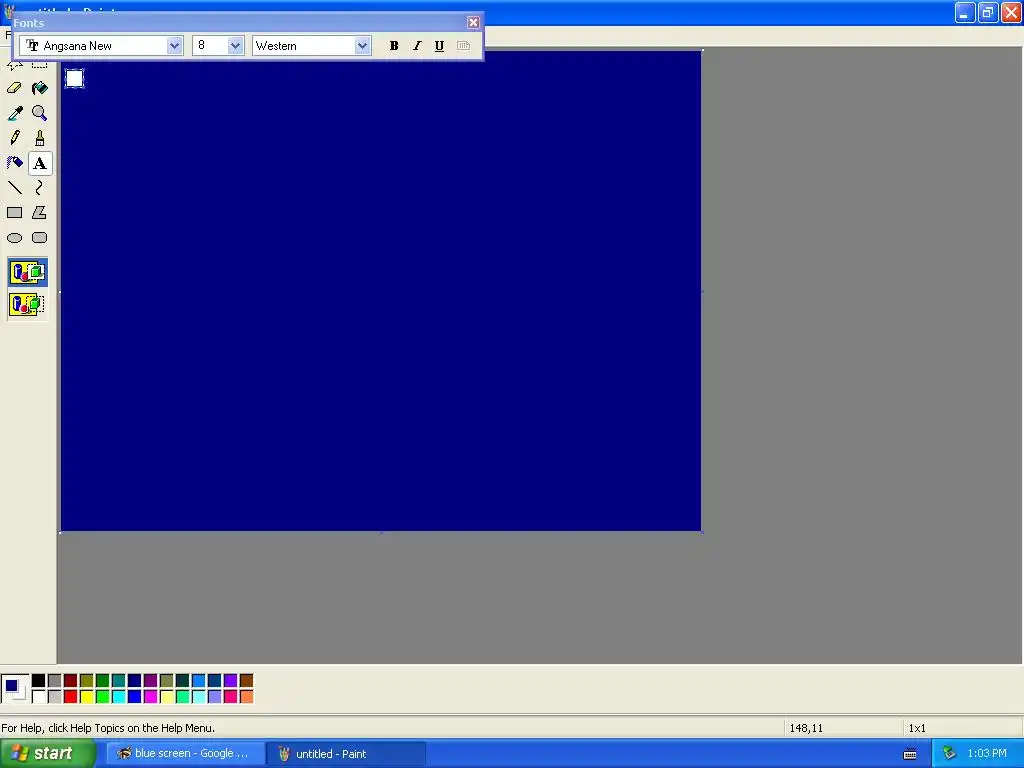Click the 1:03 PM taskbar clock
Image resolution: width=1024 pixels, height=768 pixels.
987,754
